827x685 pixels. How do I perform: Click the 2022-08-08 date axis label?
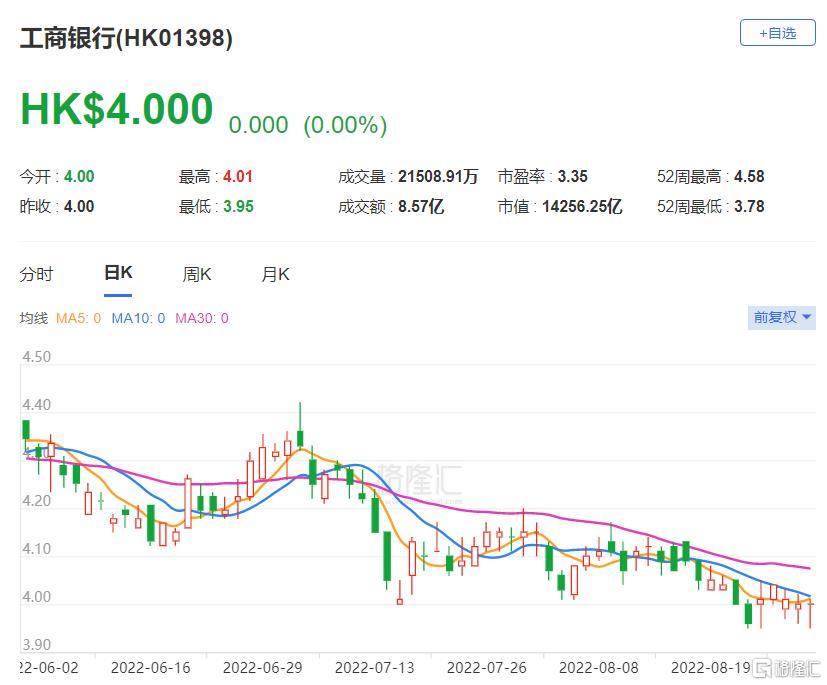tap(599, 668)
